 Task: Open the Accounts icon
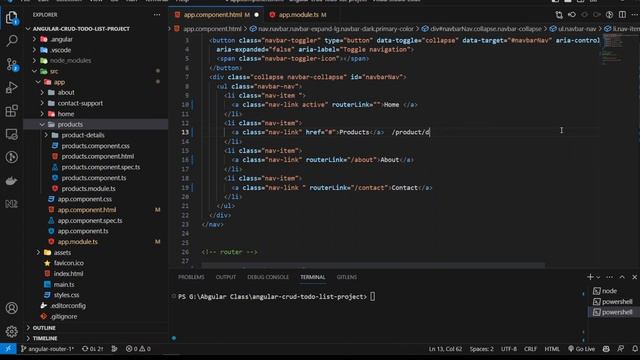pos(11,308)
